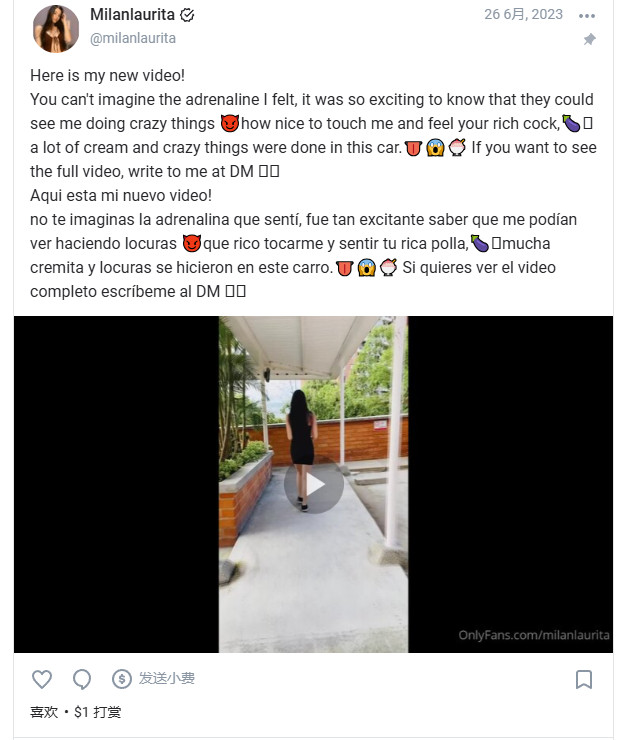
Task: Click the "Here is my new video!" text
Action: pyautogui.click(x=108, y=76)
